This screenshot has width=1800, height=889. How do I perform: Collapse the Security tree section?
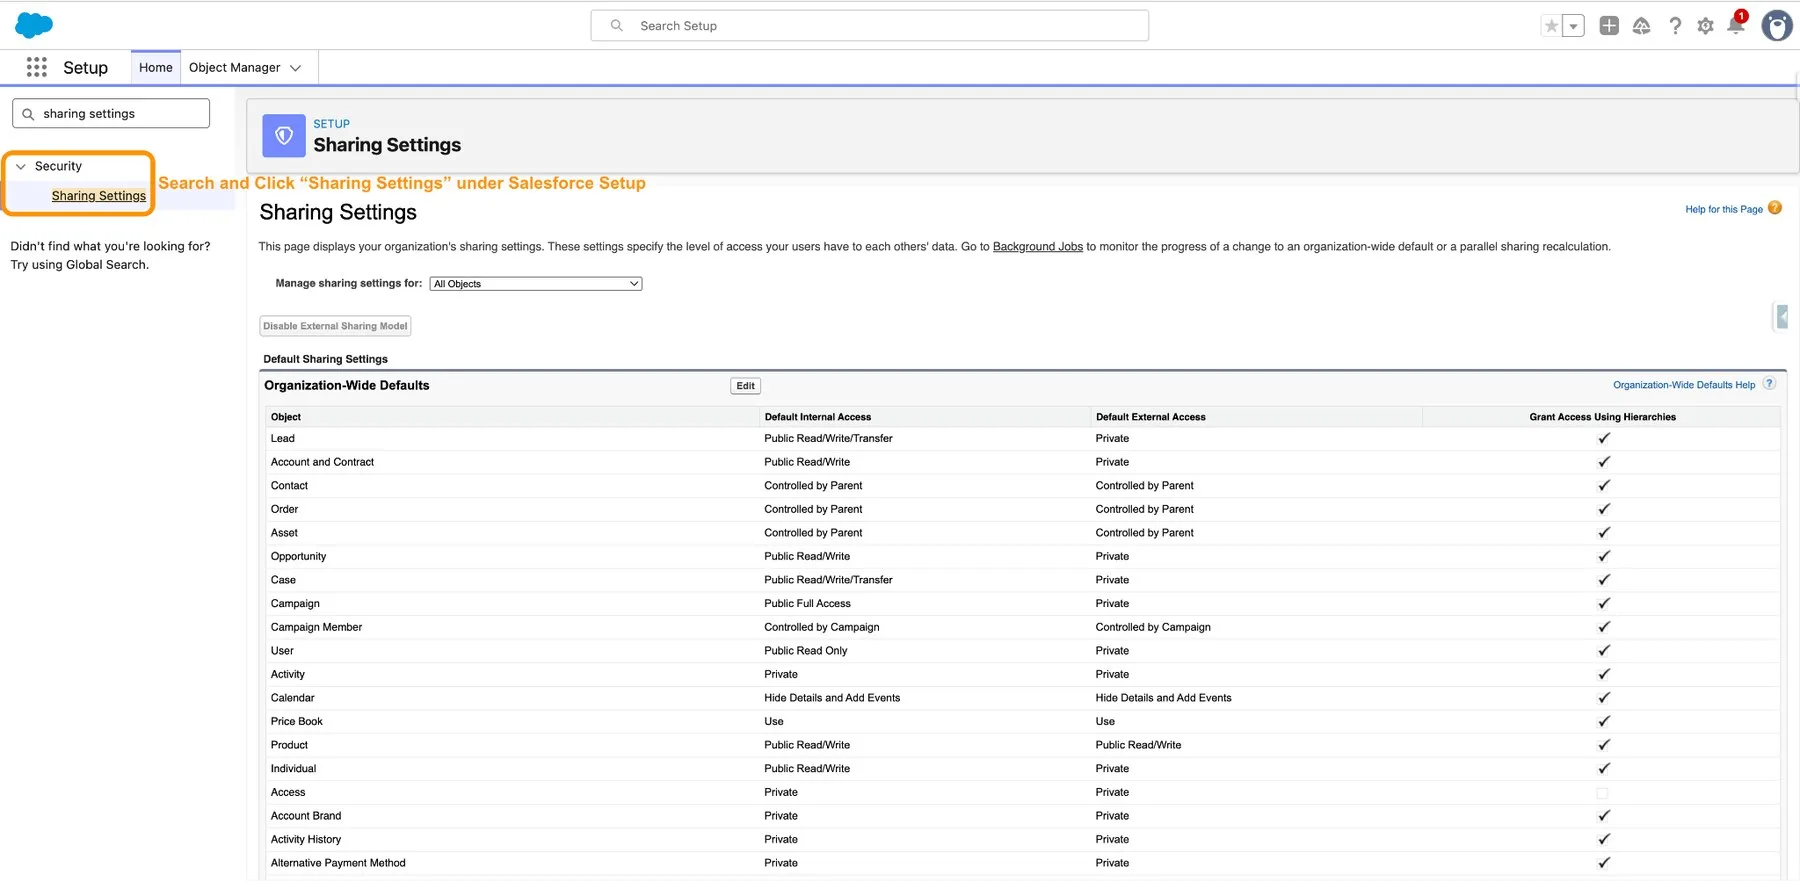[21, 167]
